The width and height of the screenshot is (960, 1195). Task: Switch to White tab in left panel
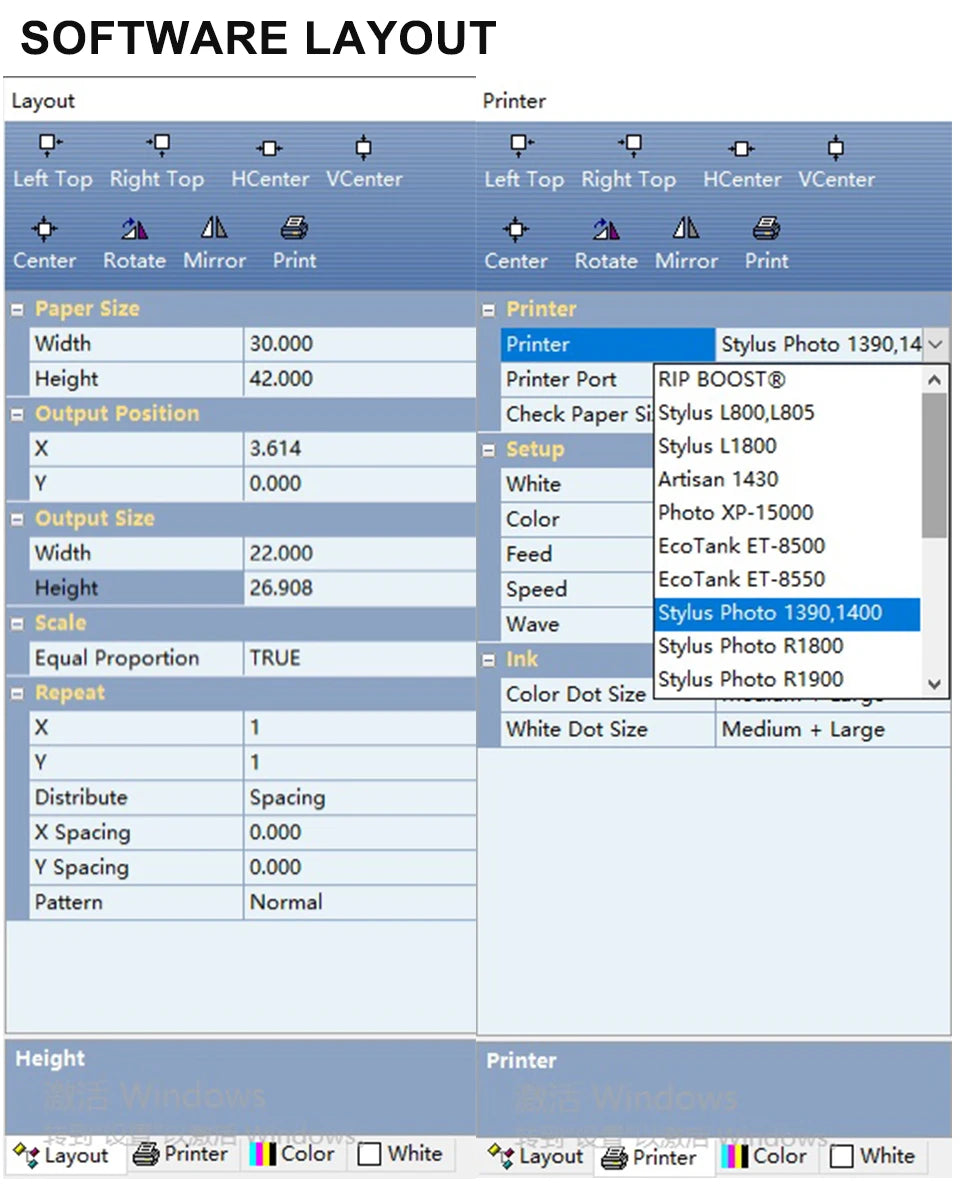pos(401,1155)
